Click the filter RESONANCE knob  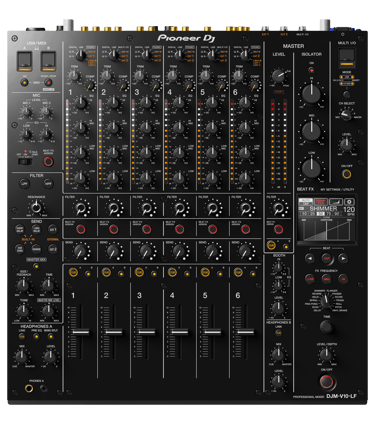(x=36, y=208)
